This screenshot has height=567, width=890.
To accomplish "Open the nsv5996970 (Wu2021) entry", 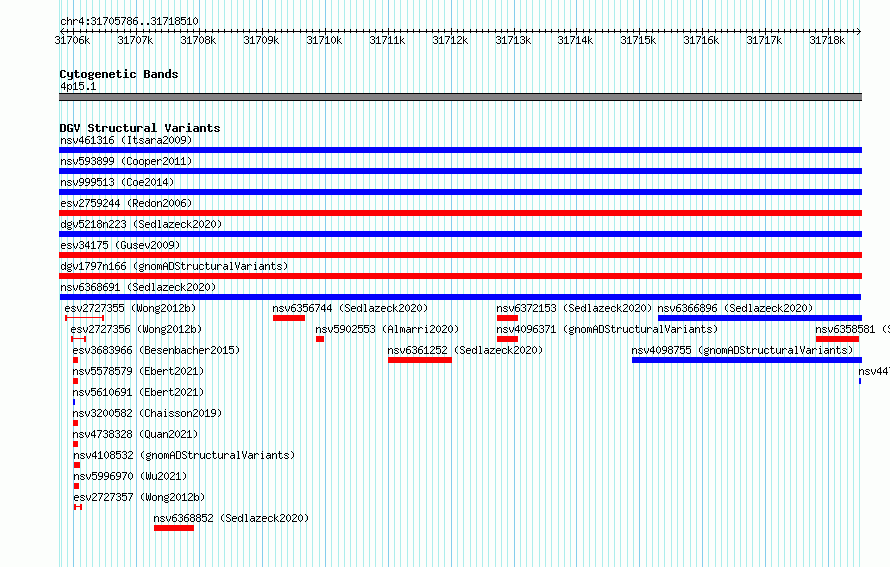I will (x=130, y=476).
